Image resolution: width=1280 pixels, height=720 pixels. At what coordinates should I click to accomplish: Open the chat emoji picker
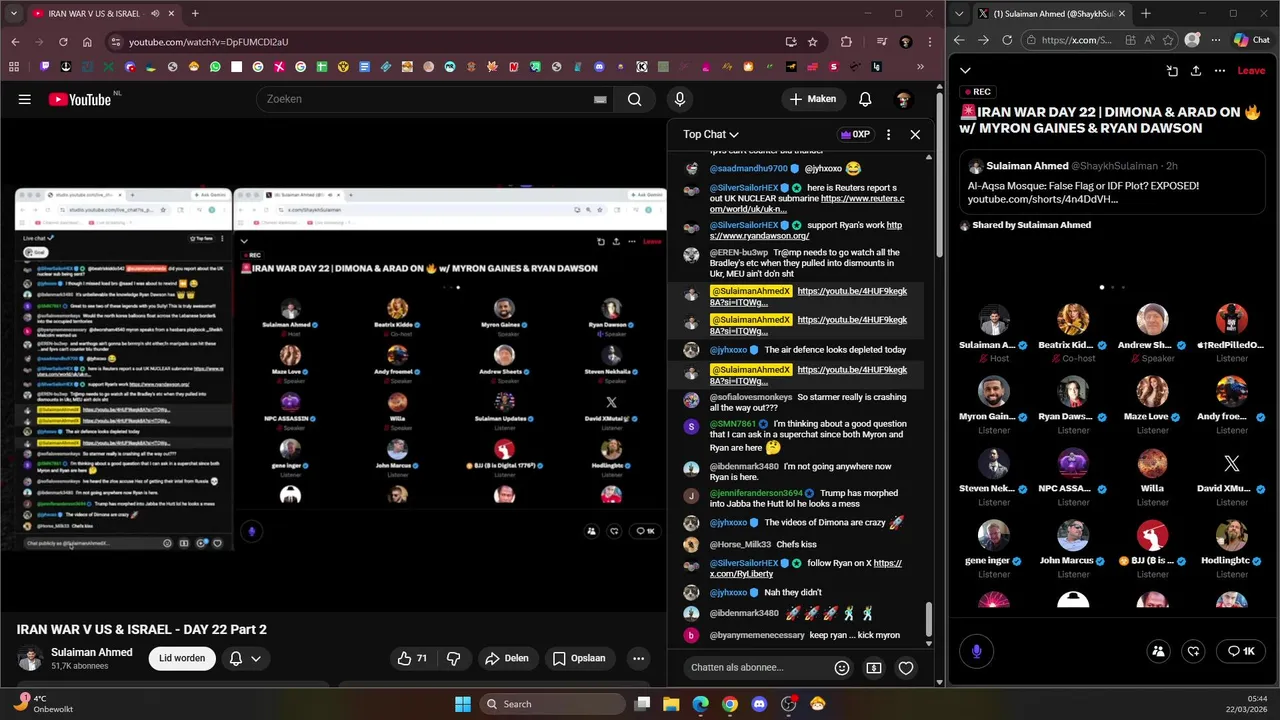point(842,667)
